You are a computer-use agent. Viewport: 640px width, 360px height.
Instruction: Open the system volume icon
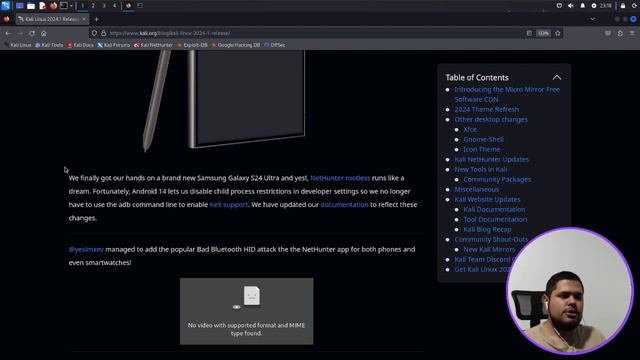point(571,6)
